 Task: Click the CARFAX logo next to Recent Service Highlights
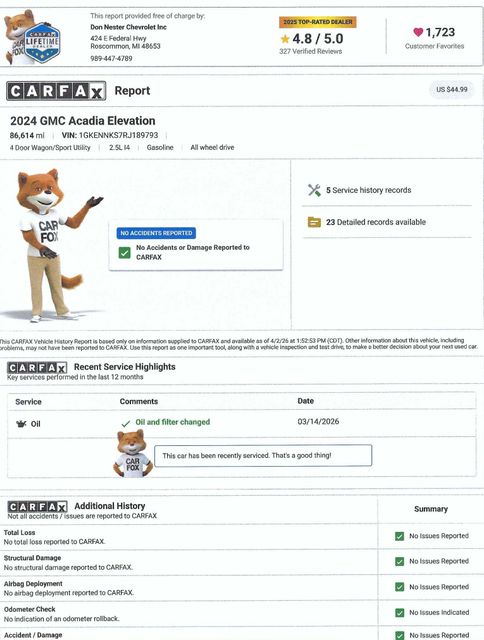37,367
